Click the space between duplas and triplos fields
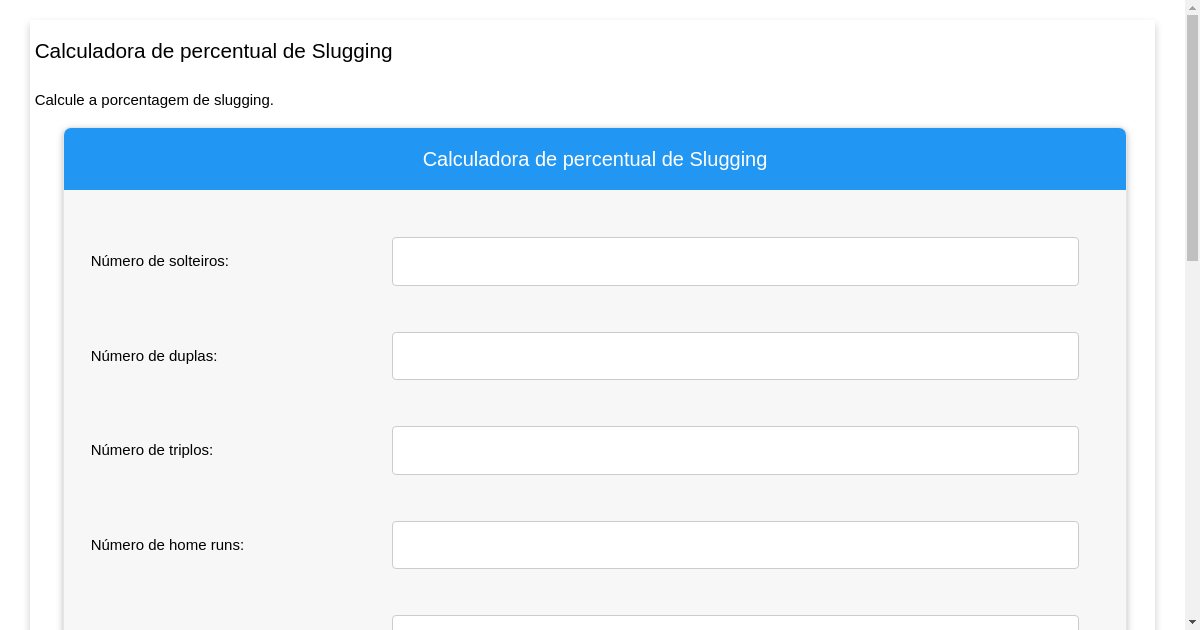 (735, 403)
